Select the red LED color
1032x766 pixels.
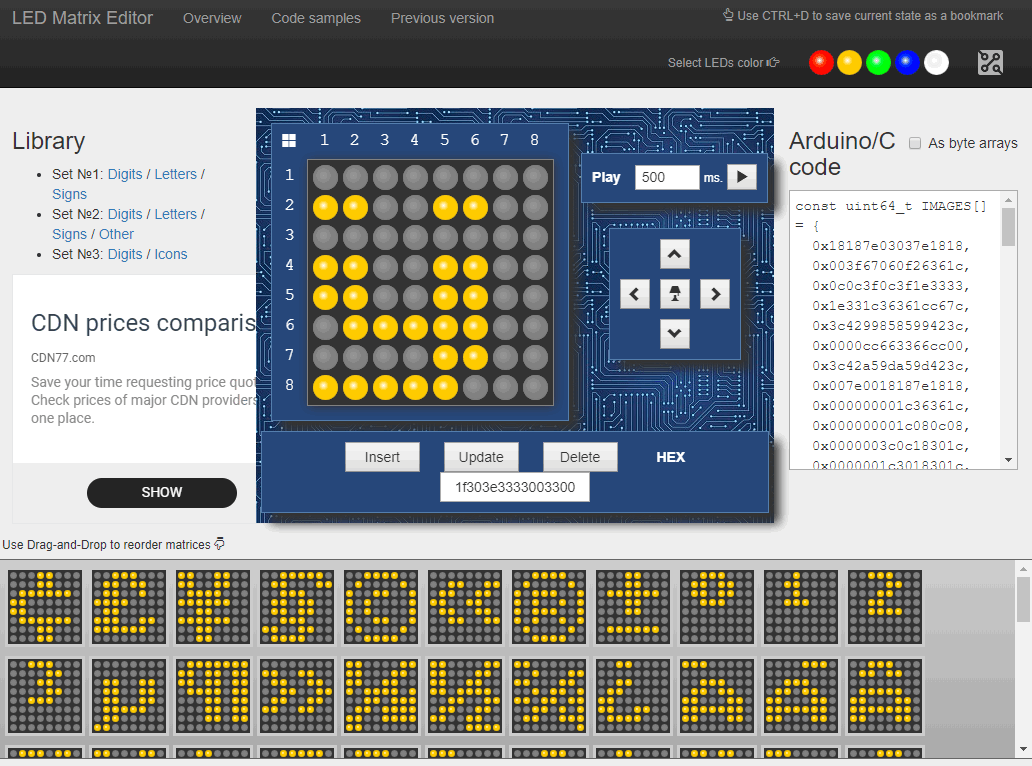pyautogui.click(x=821, y=63)
